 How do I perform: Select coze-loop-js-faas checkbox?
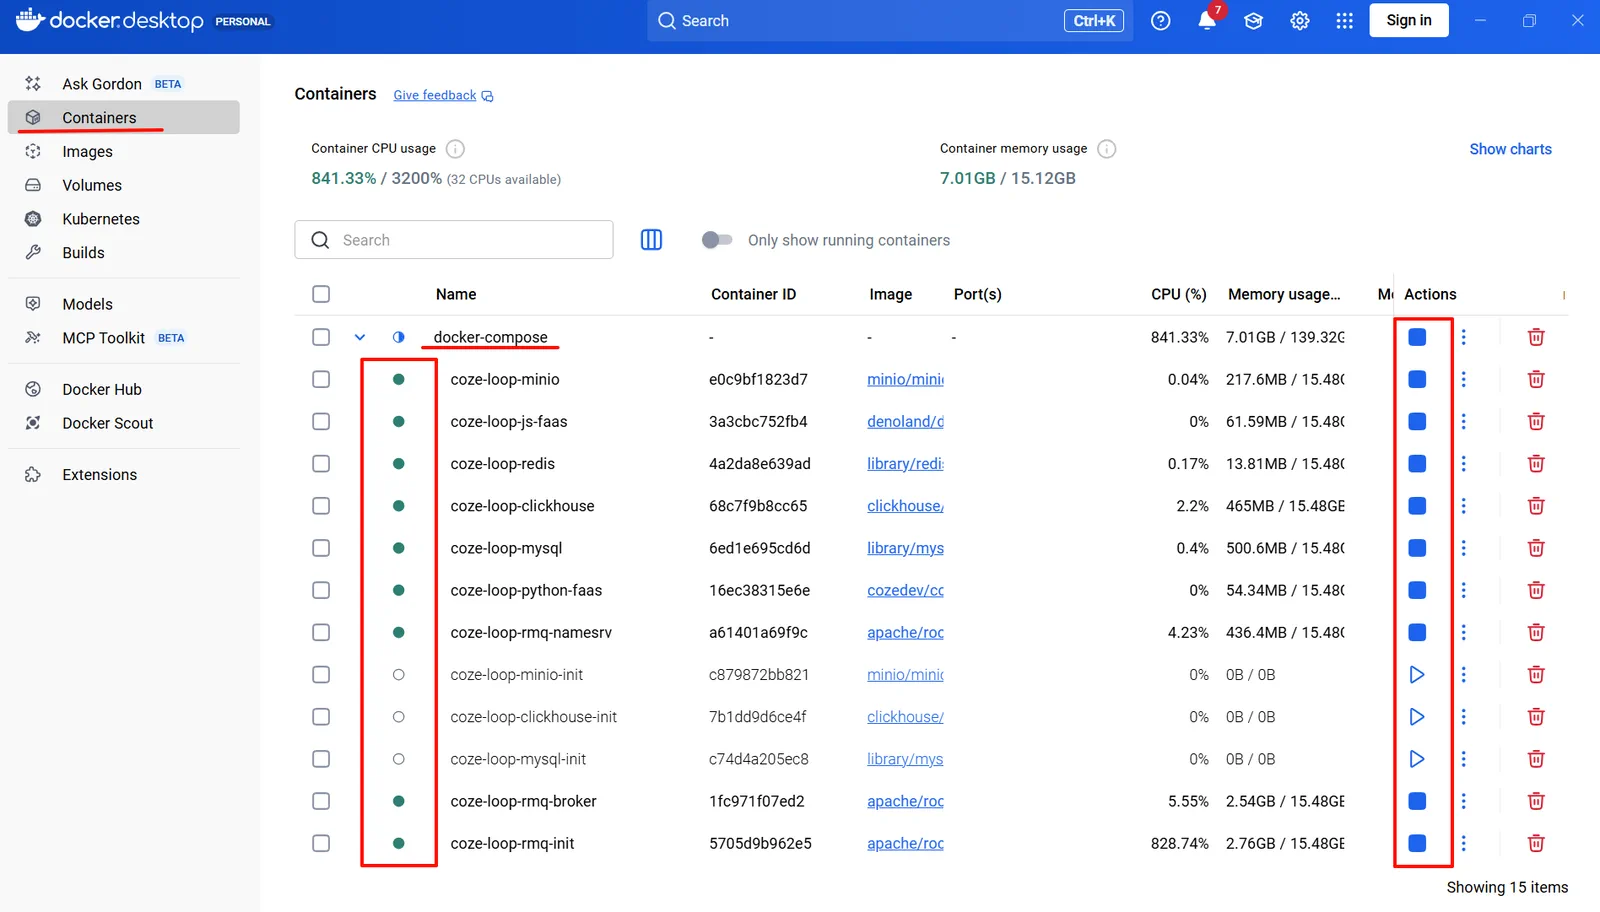tap(321, 422)
